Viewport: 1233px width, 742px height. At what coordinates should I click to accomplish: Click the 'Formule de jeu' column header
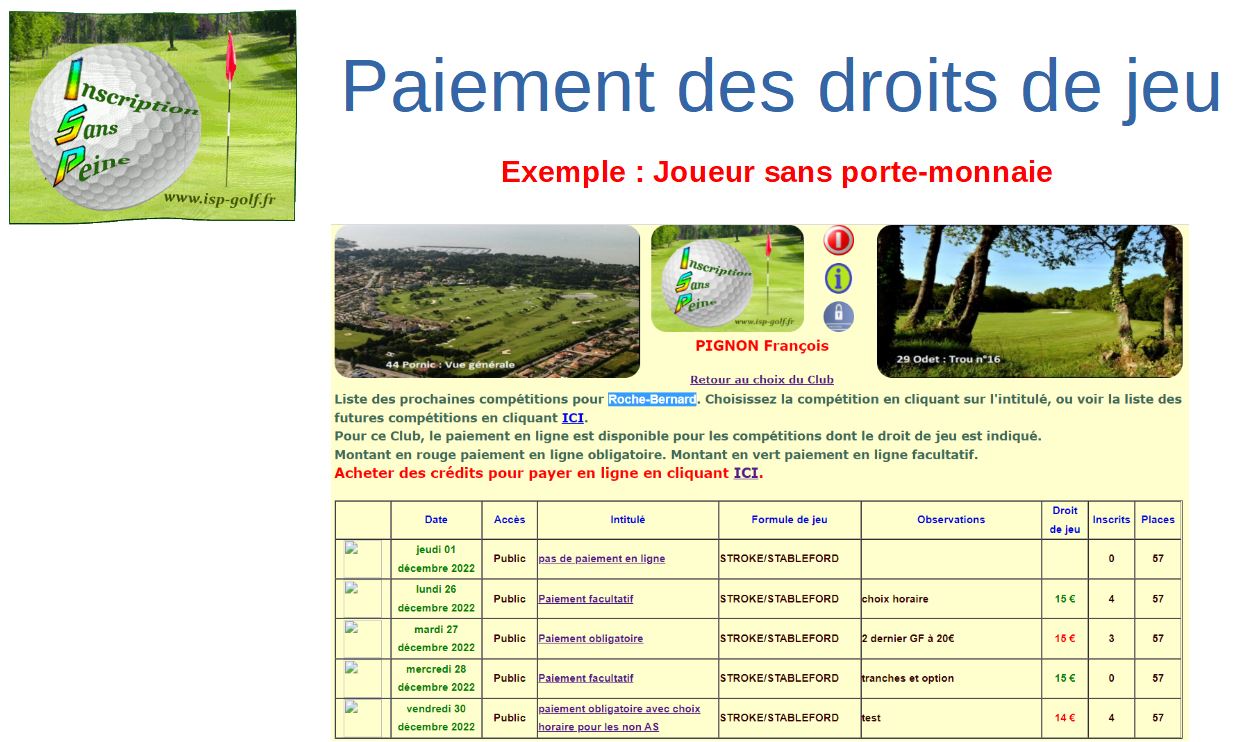[x=790, y=520]
